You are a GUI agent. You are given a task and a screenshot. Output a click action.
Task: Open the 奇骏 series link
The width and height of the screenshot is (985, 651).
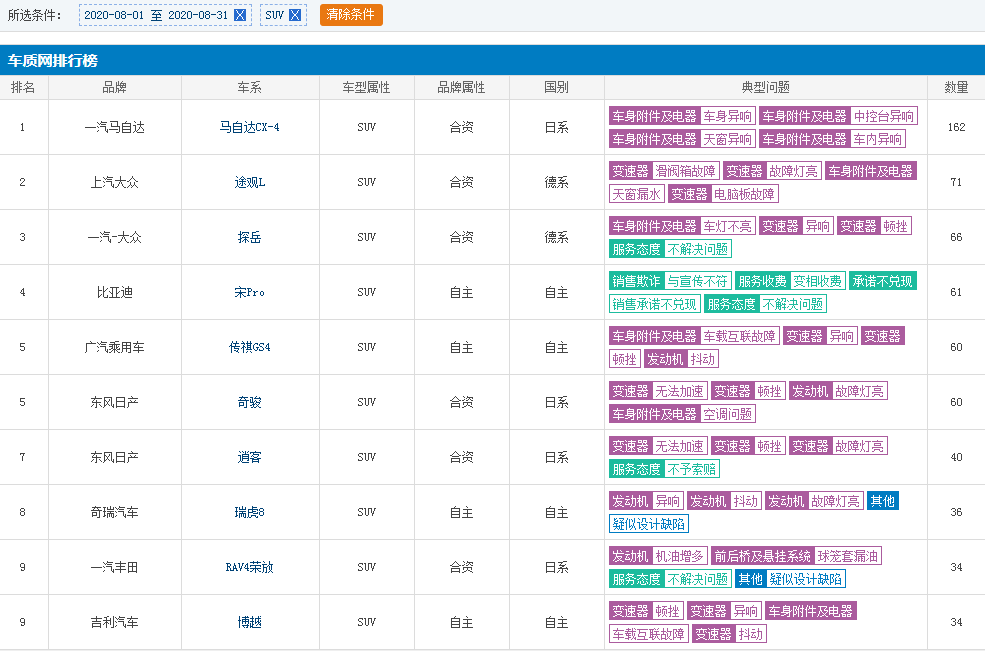tap(249, 402)
